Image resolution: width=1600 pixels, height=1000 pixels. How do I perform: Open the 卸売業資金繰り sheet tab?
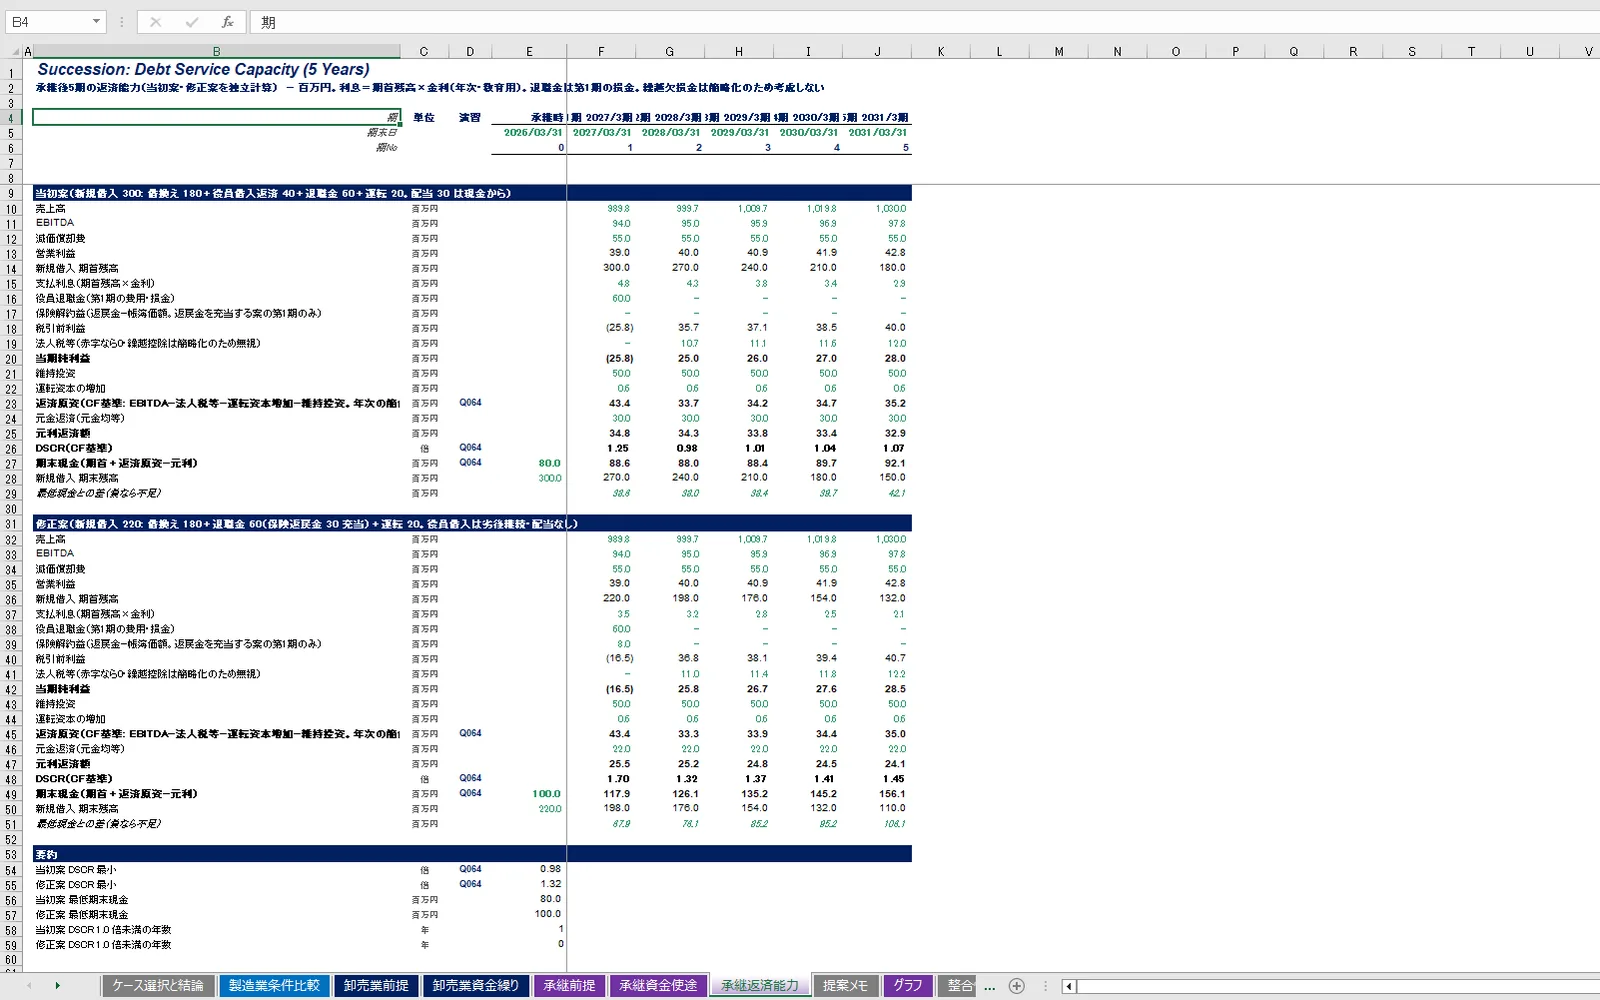click(x=476, y=986)
